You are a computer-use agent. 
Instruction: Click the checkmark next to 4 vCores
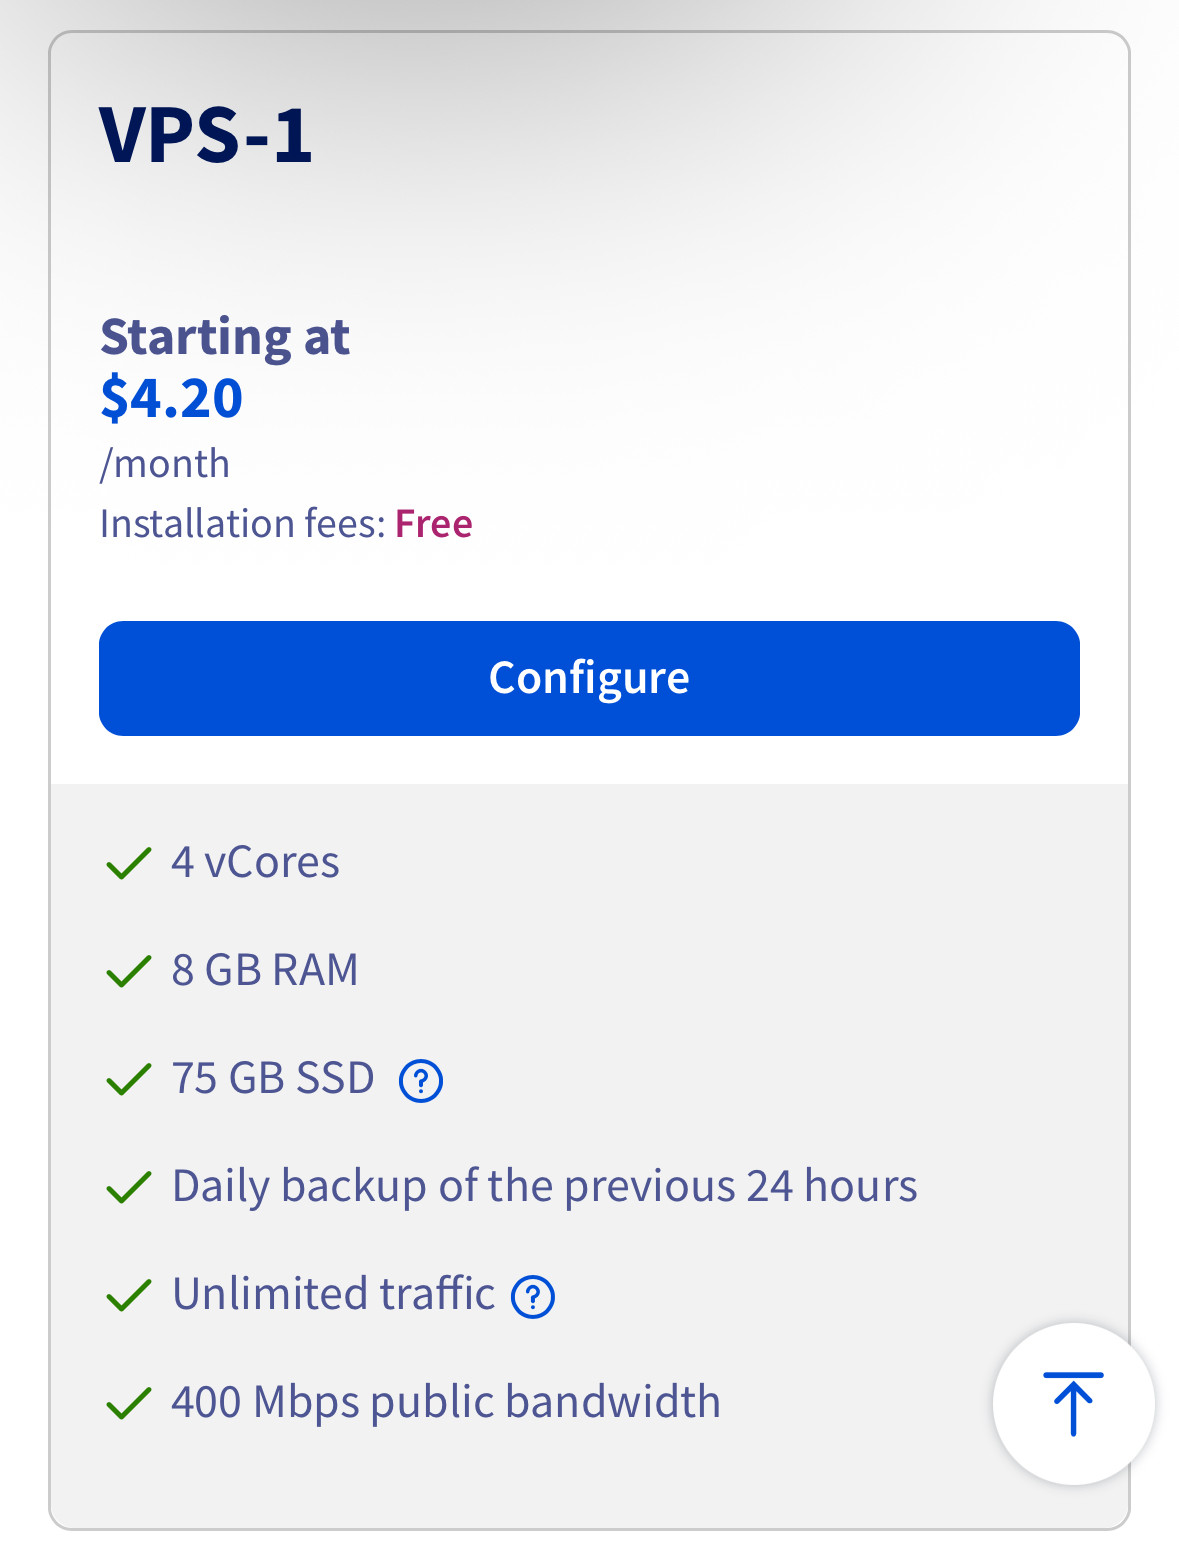128,863
